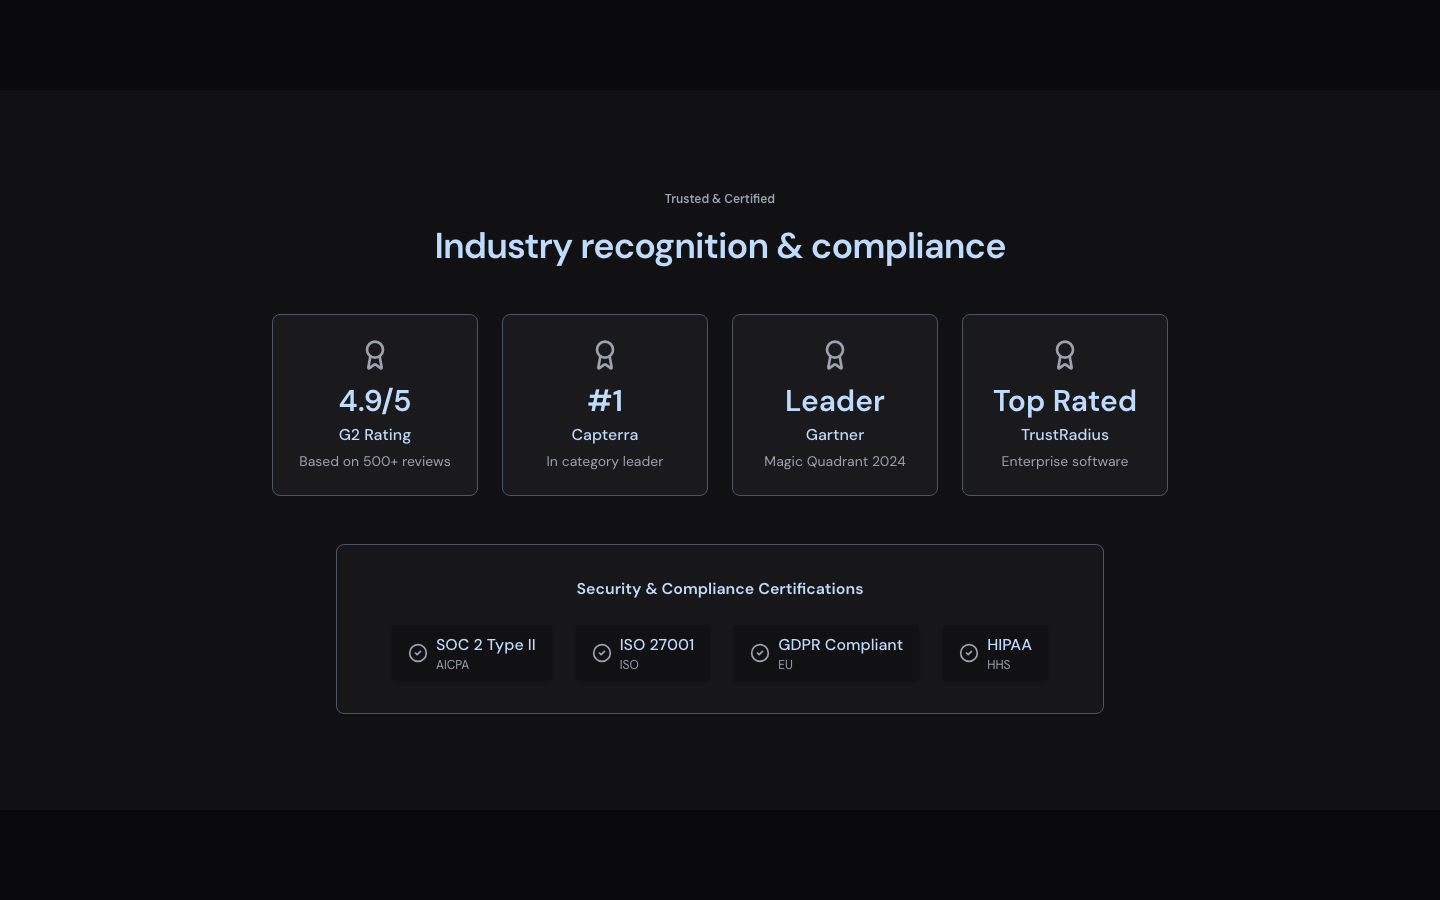
Task: Click the award ribbon icon on the TrustRadius card
Action: (1065, 355)
